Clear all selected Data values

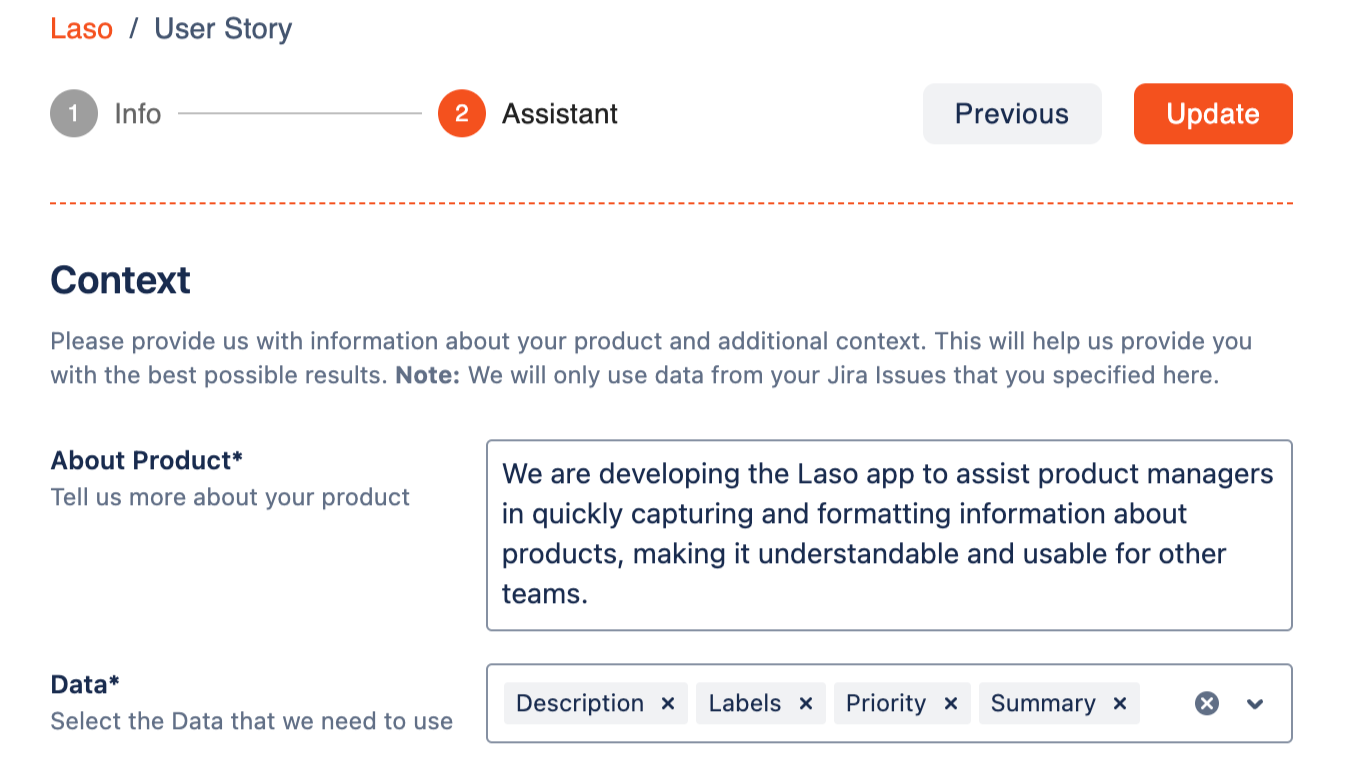point(1207,704)
